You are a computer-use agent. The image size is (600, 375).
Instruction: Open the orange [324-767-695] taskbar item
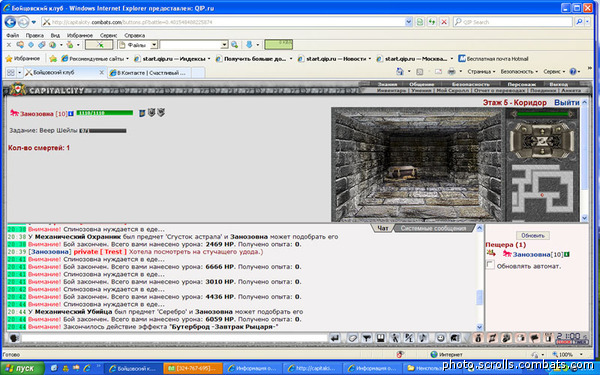pos(193,368)
